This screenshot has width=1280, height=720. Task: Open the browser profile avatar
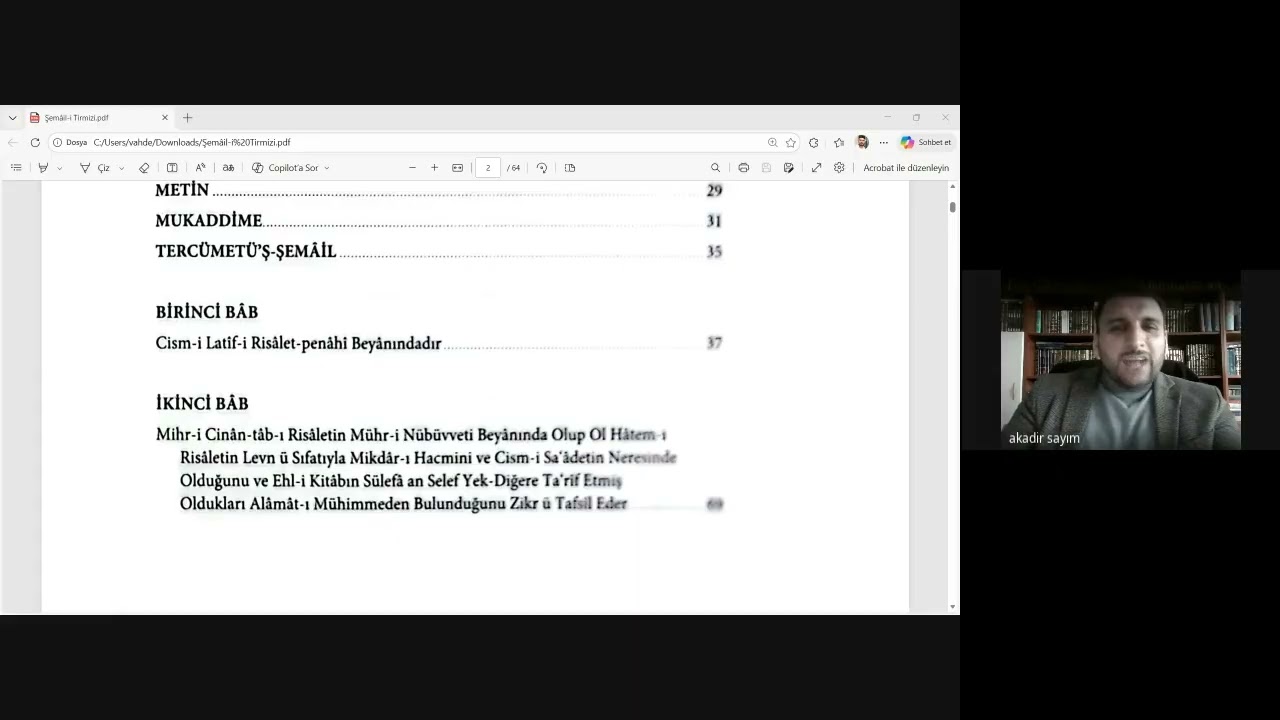click(862, 143)
